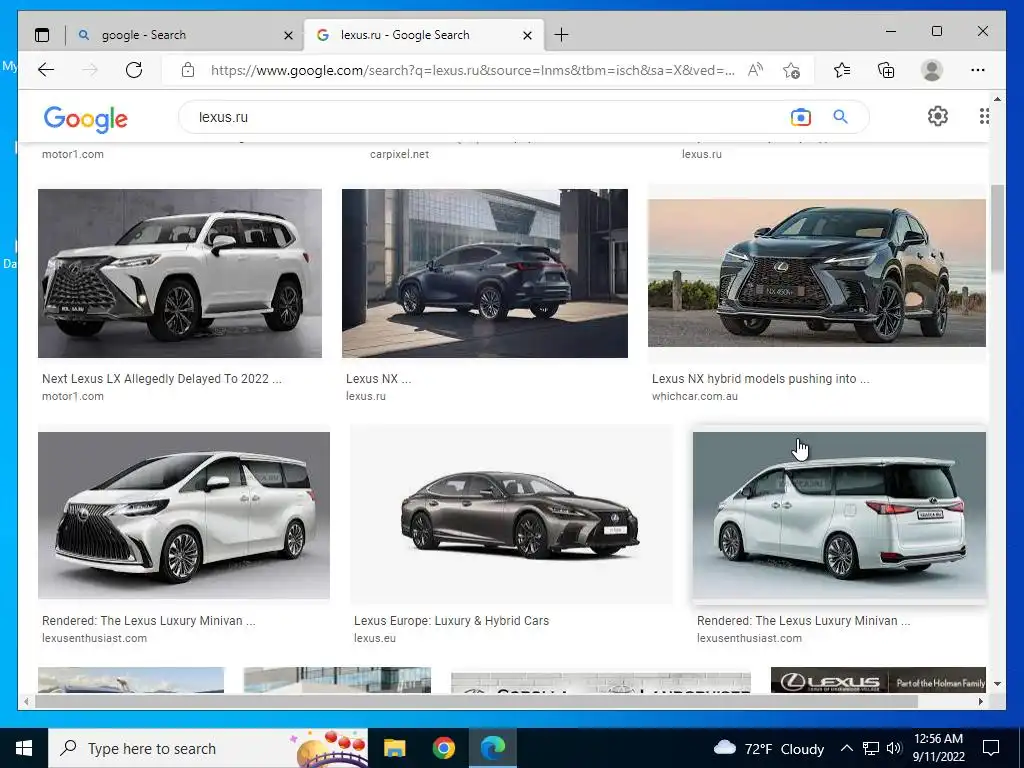Screen dimensions: 1024x768
Task: View site information lock icon
Action: click(x=187, y=70)
